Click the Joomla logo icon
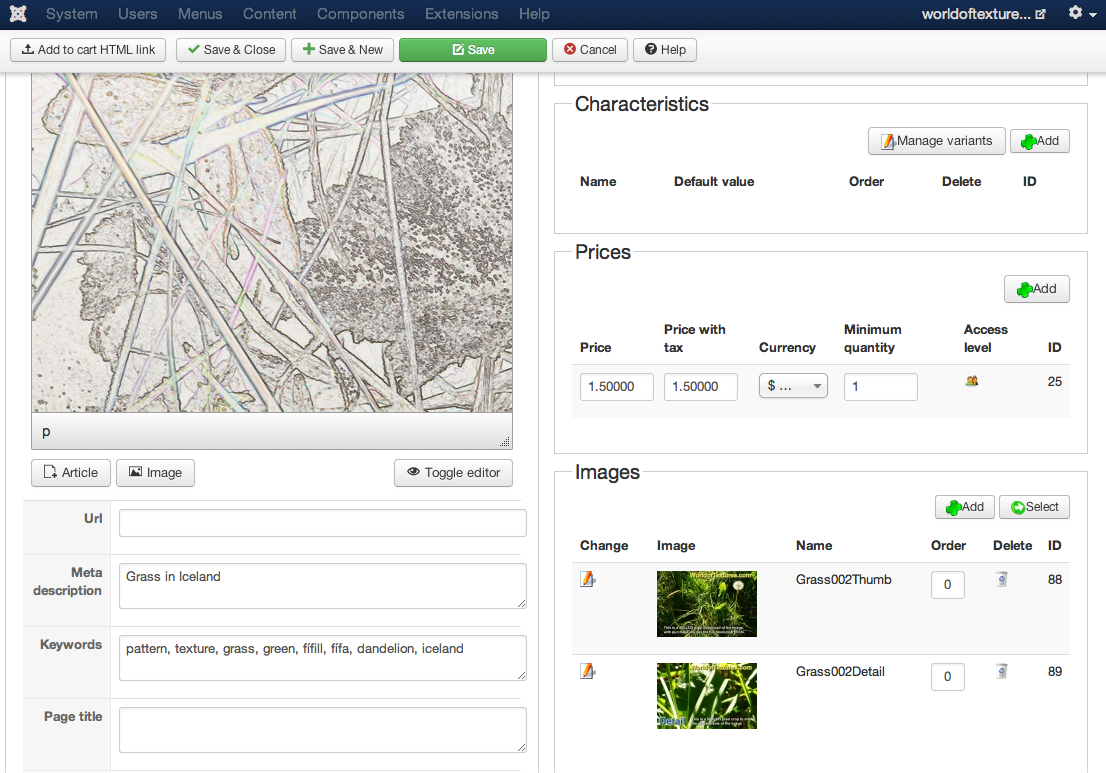The height and width of the screenshot is (773, 1106). pyautogui.click(x=17, y=14)
